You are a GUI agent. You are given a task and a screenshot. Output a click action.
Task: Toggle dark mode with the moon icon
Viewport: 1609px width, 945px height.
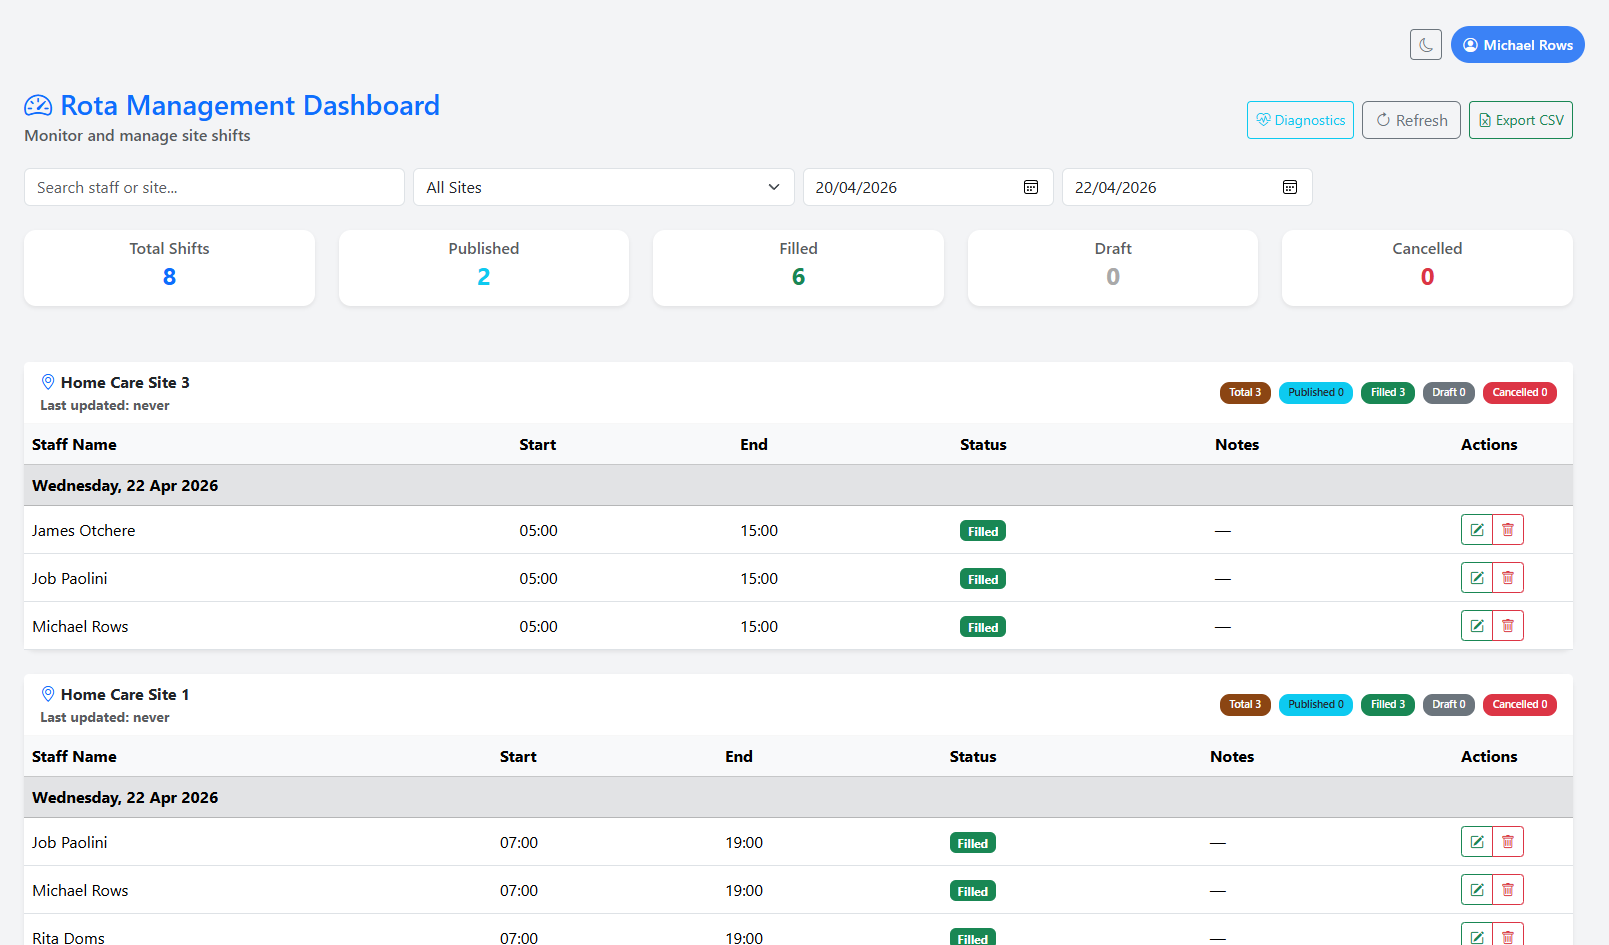pyautogui.click(x=1425, y=45)
